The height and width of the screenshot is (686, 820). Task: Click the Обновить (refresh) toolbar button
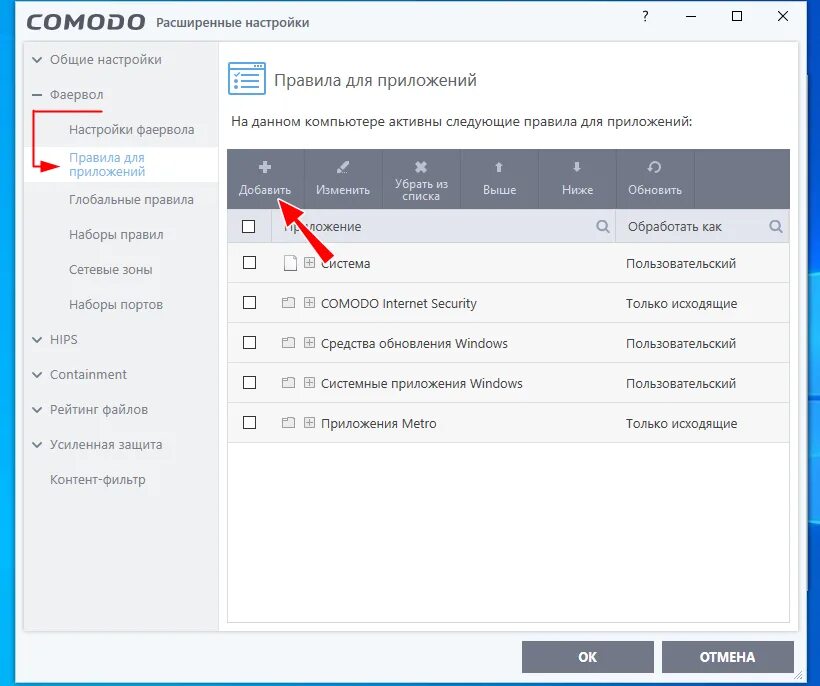pos(655,179)
